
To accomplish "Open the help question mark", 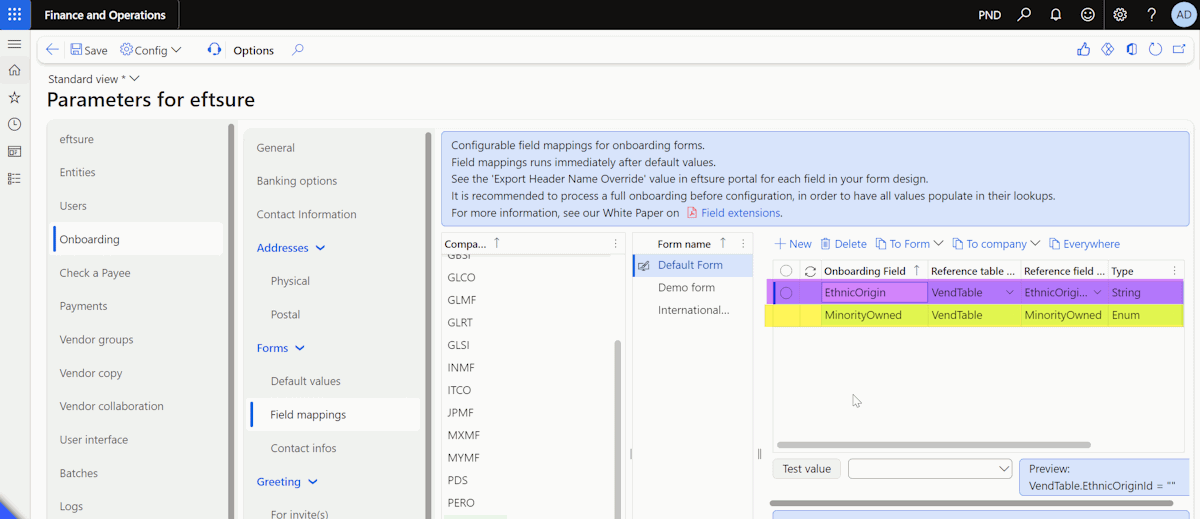I will (1152, 15).
